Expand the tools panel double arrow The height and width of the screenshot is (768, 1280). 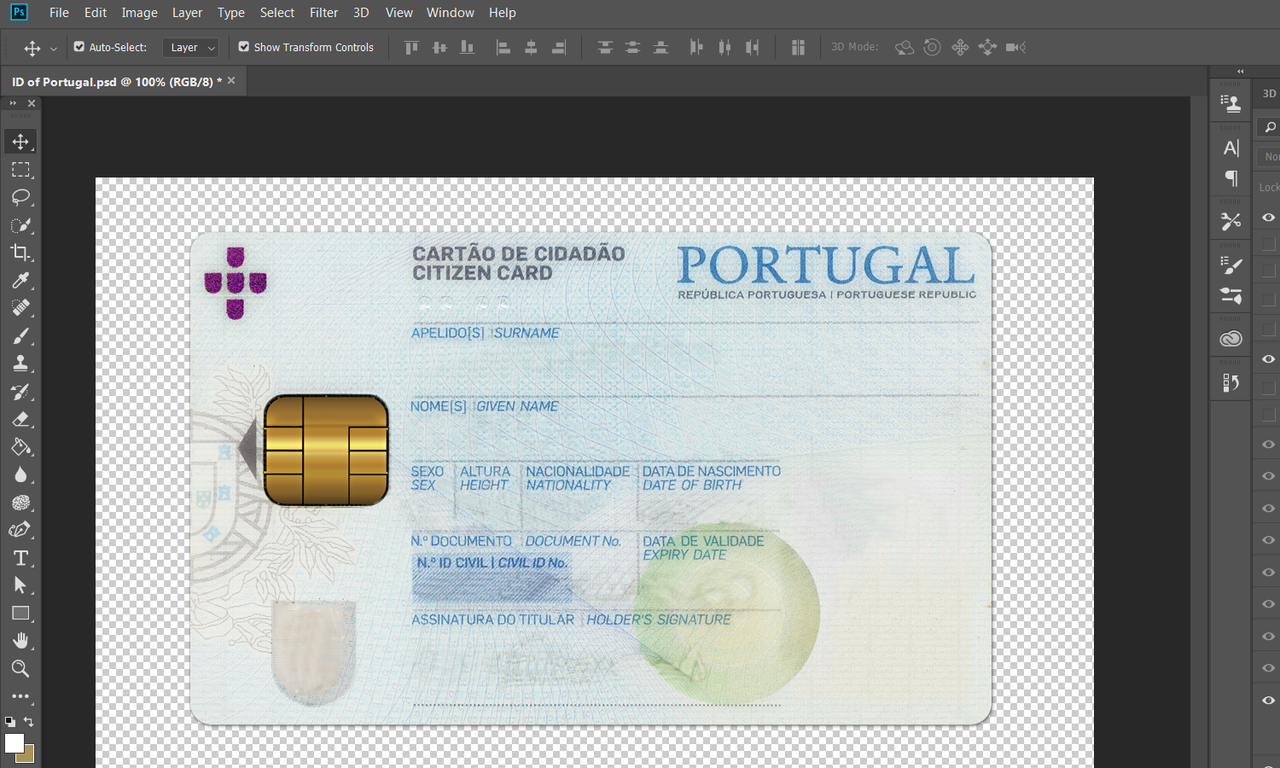tap(13, 103)
